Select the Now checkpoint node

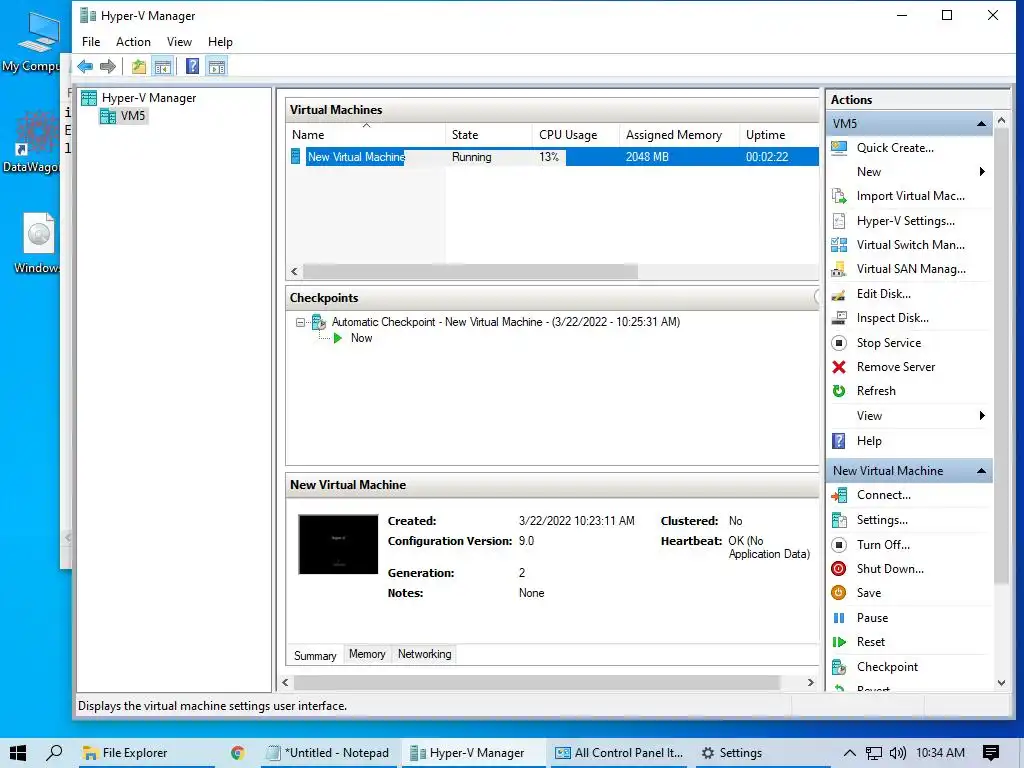coord(361,338)
